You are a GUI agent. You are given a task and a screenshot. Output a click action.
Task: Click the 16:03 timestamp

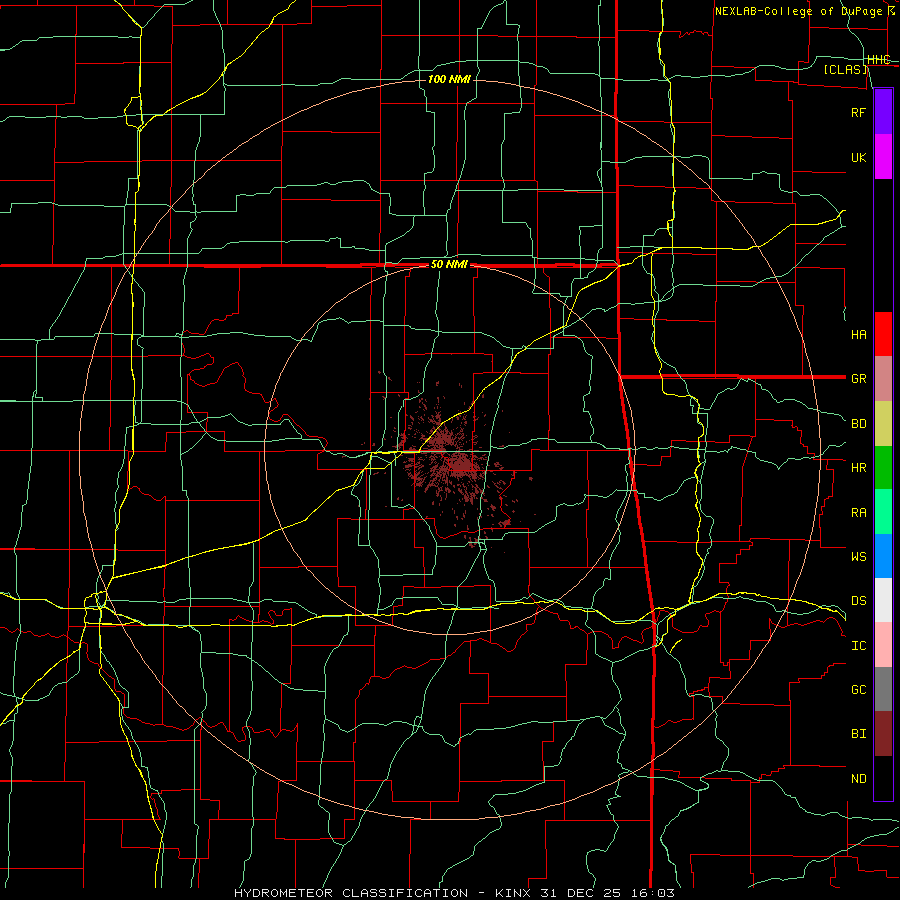(x=655, y=893)
